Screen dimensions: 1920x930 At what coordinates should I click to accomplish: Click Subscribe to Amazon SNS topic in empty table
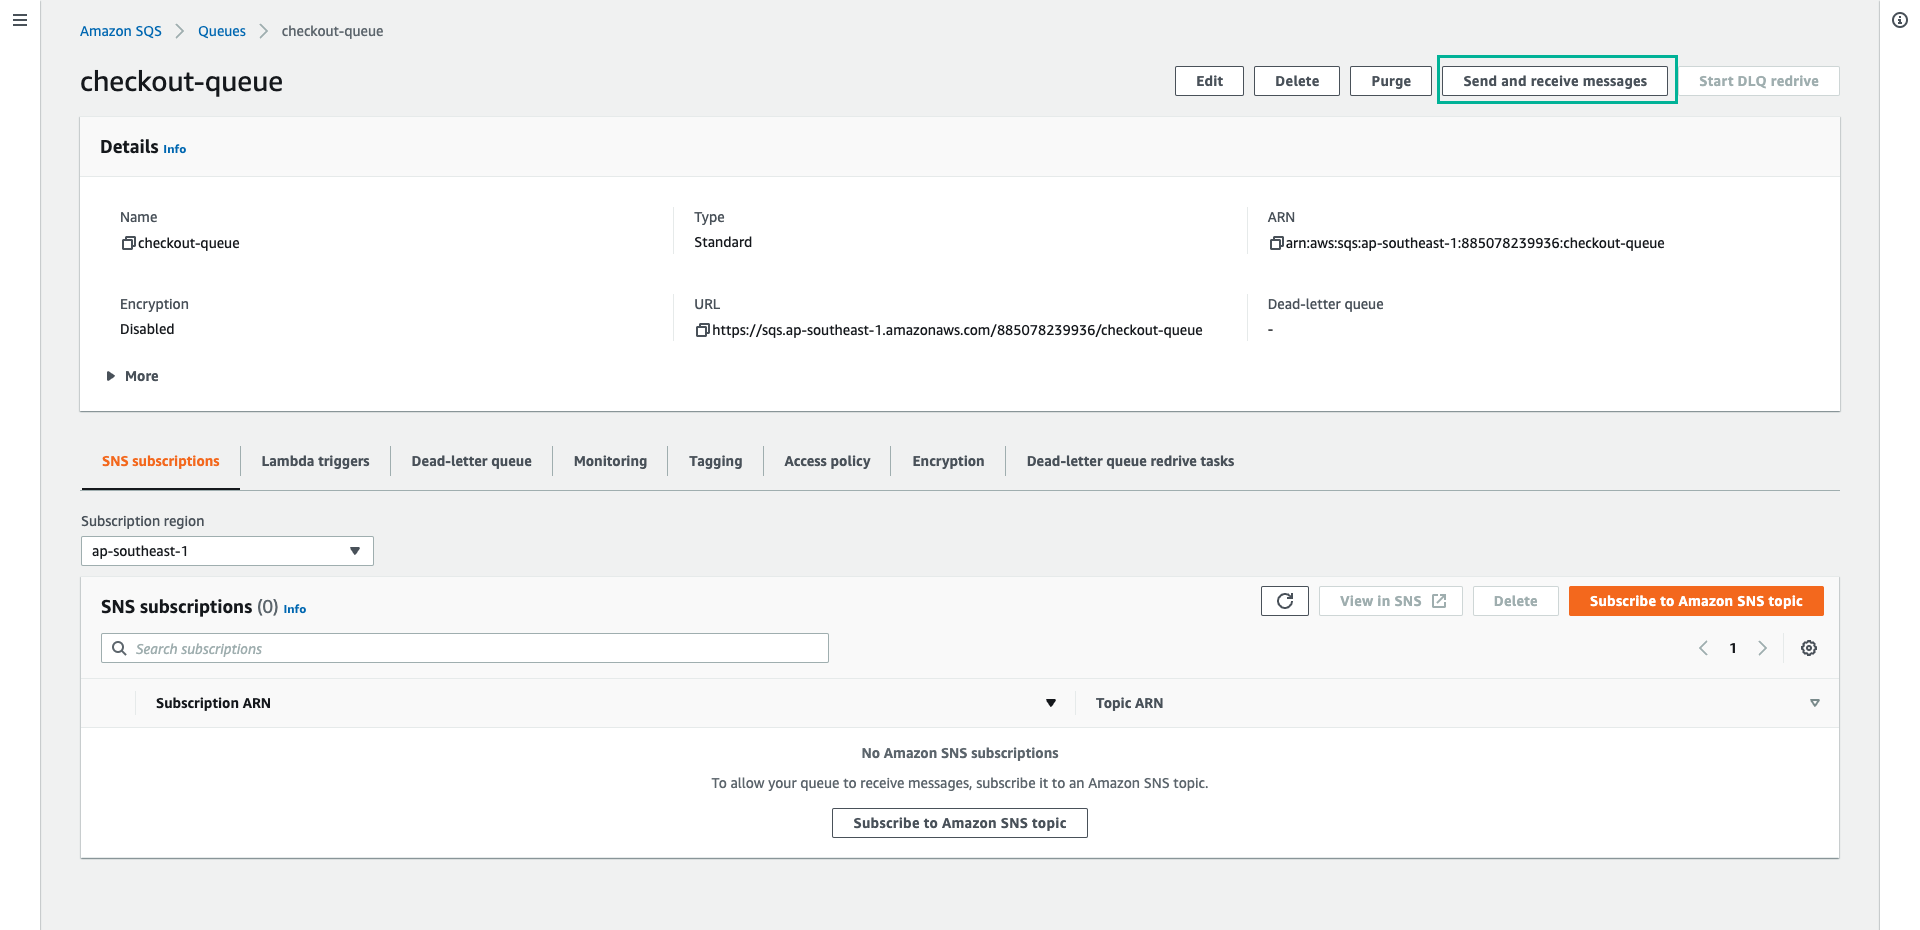[960, 823]
